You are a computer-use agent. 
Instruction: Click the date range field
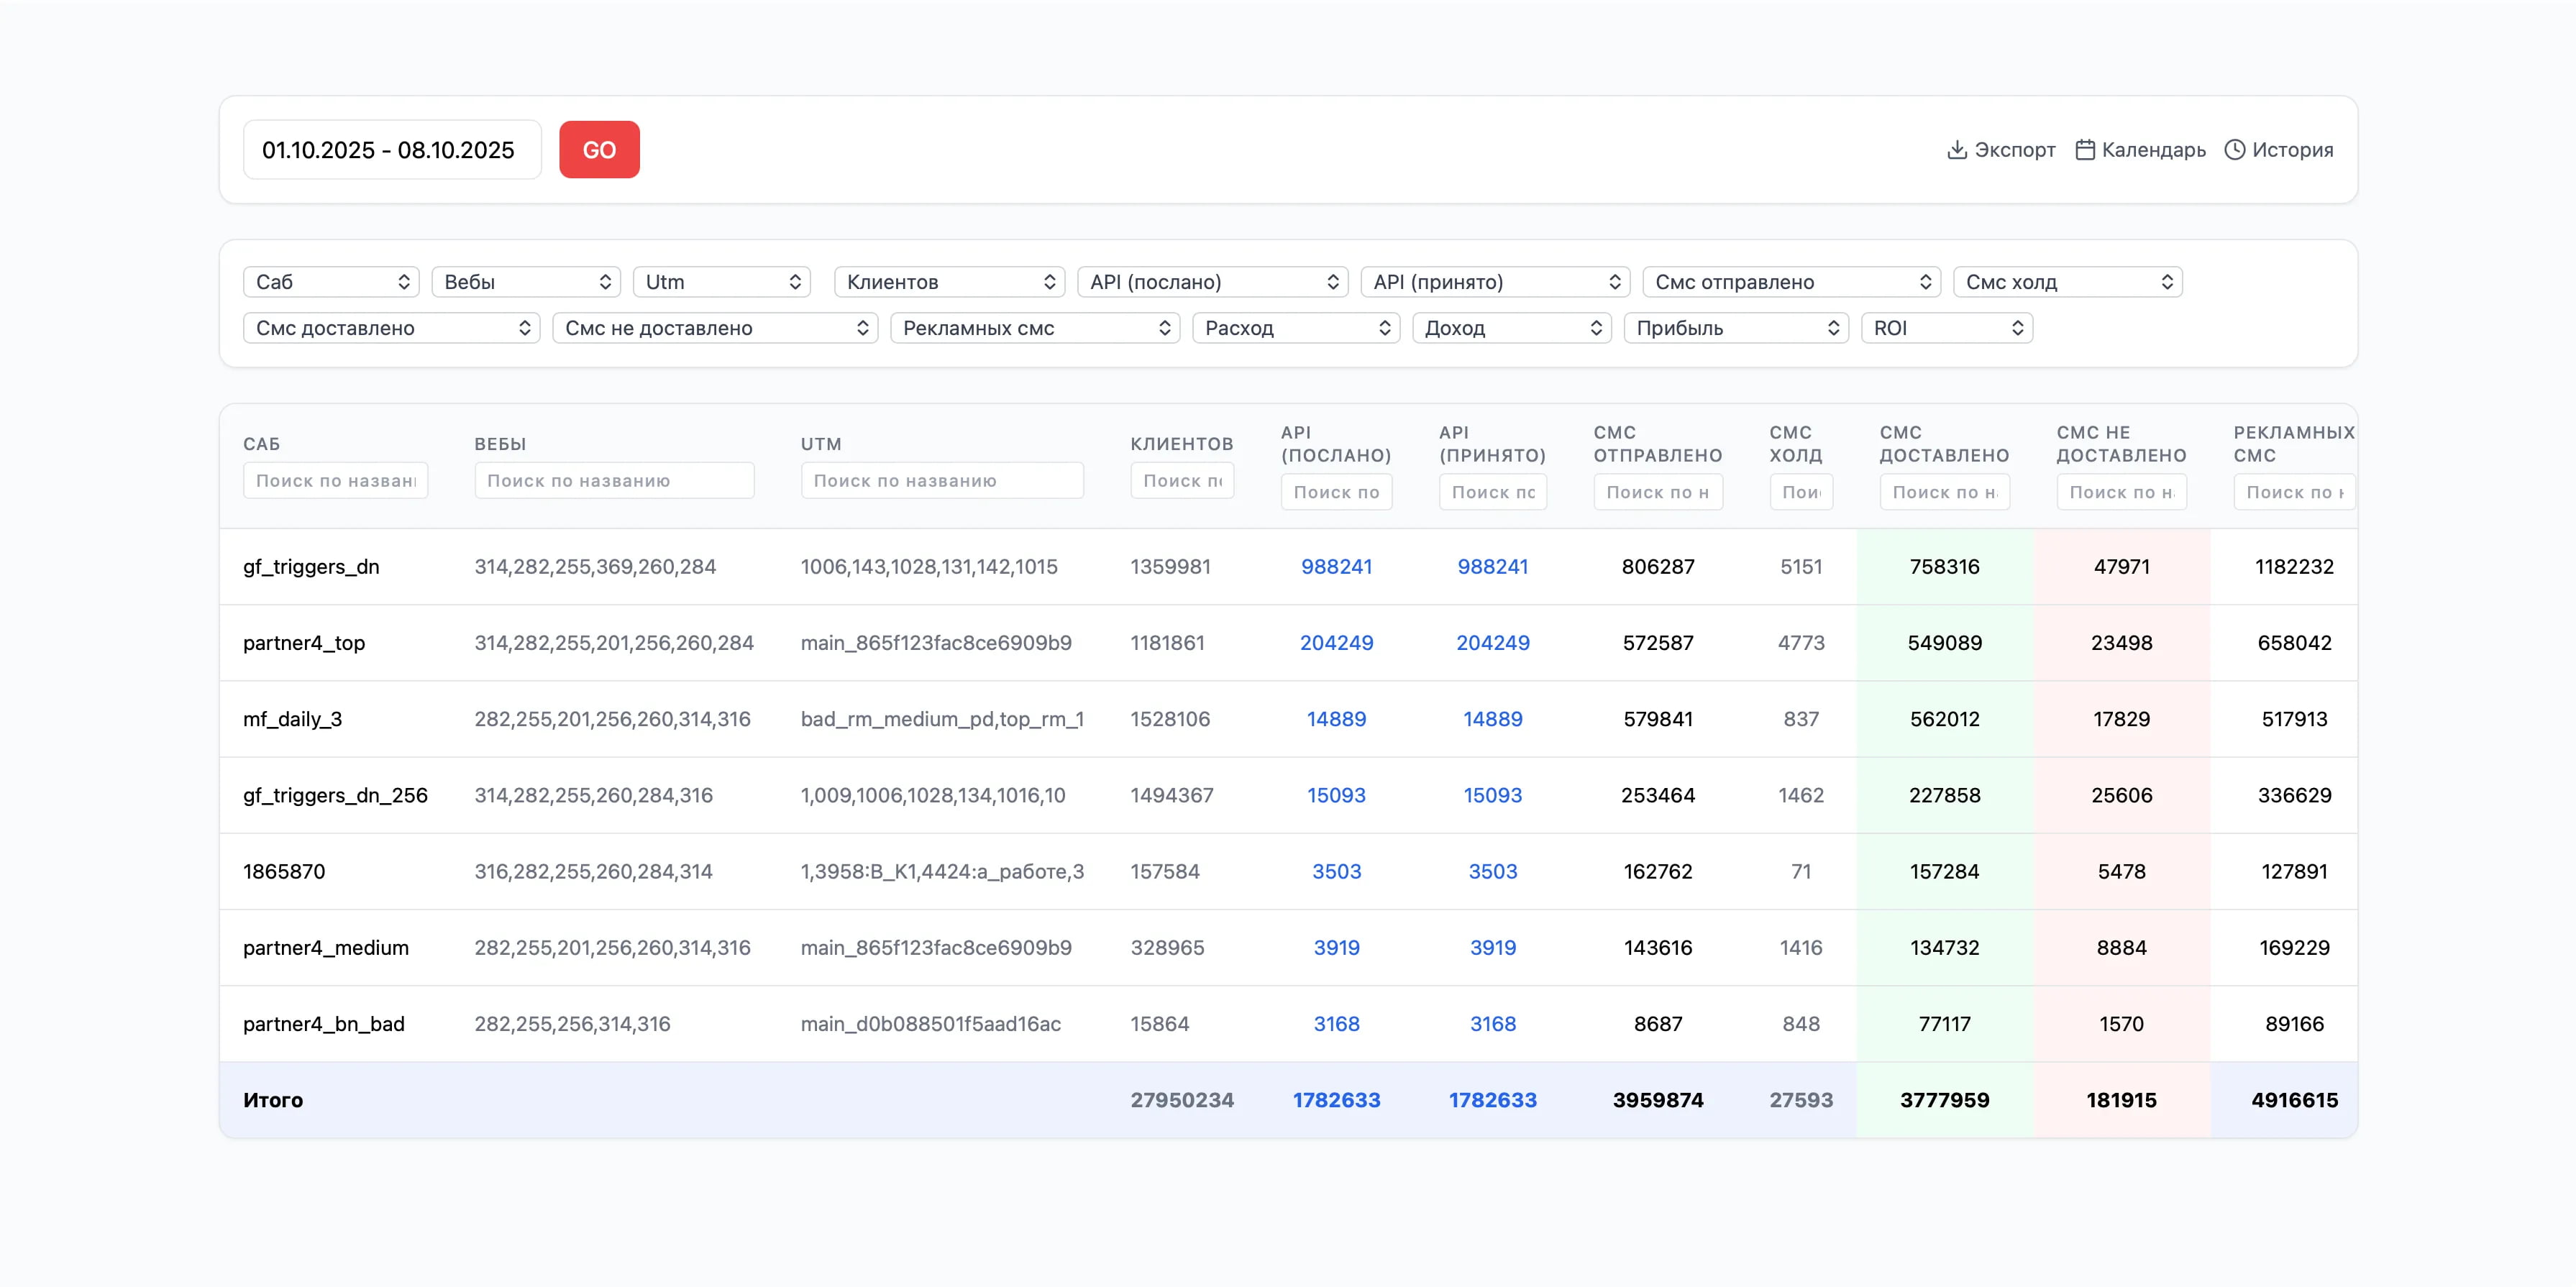click(x=391, y=150)
